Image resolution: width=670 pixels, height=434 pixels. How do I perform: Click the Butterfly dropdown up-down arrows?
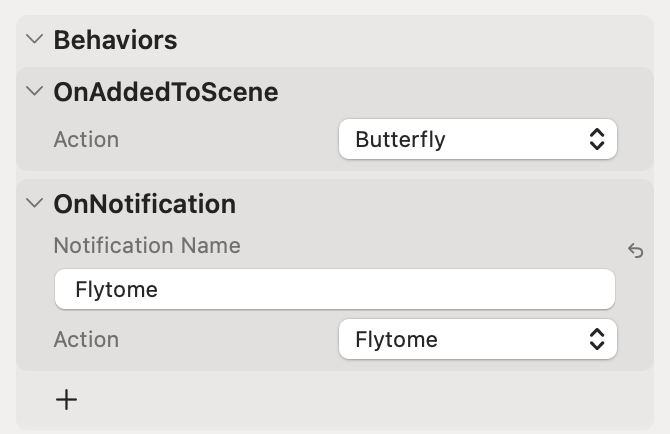coord(597,139)
